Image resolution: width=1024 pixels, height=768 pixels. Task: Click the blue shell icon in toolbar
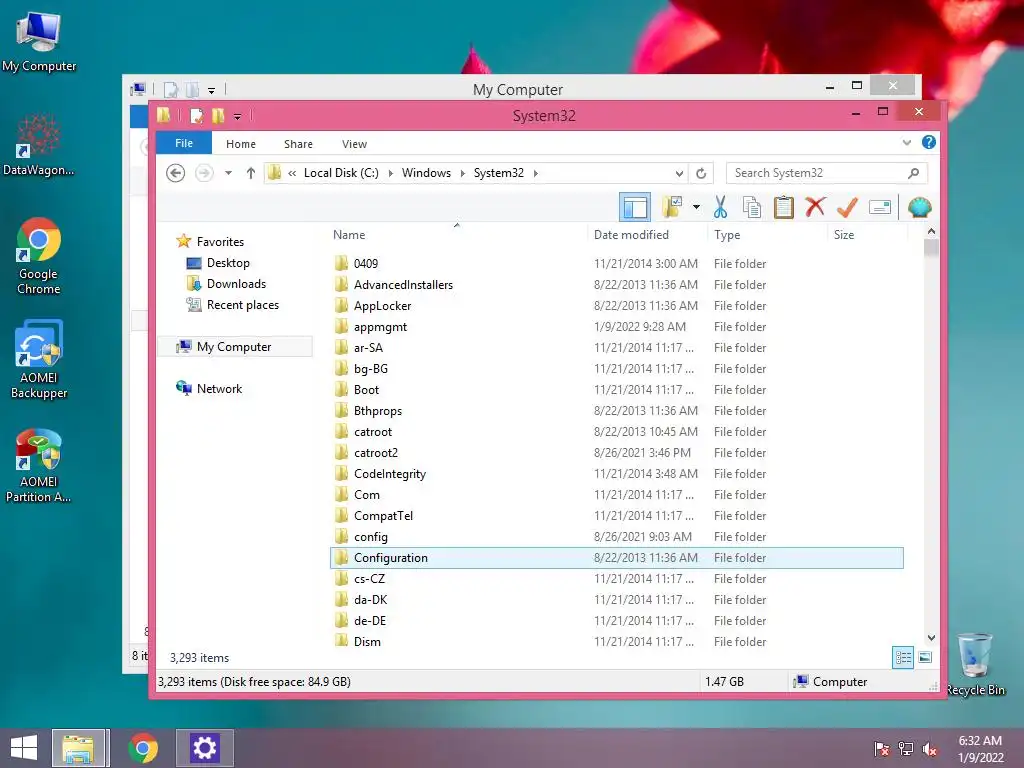[920, 208]
